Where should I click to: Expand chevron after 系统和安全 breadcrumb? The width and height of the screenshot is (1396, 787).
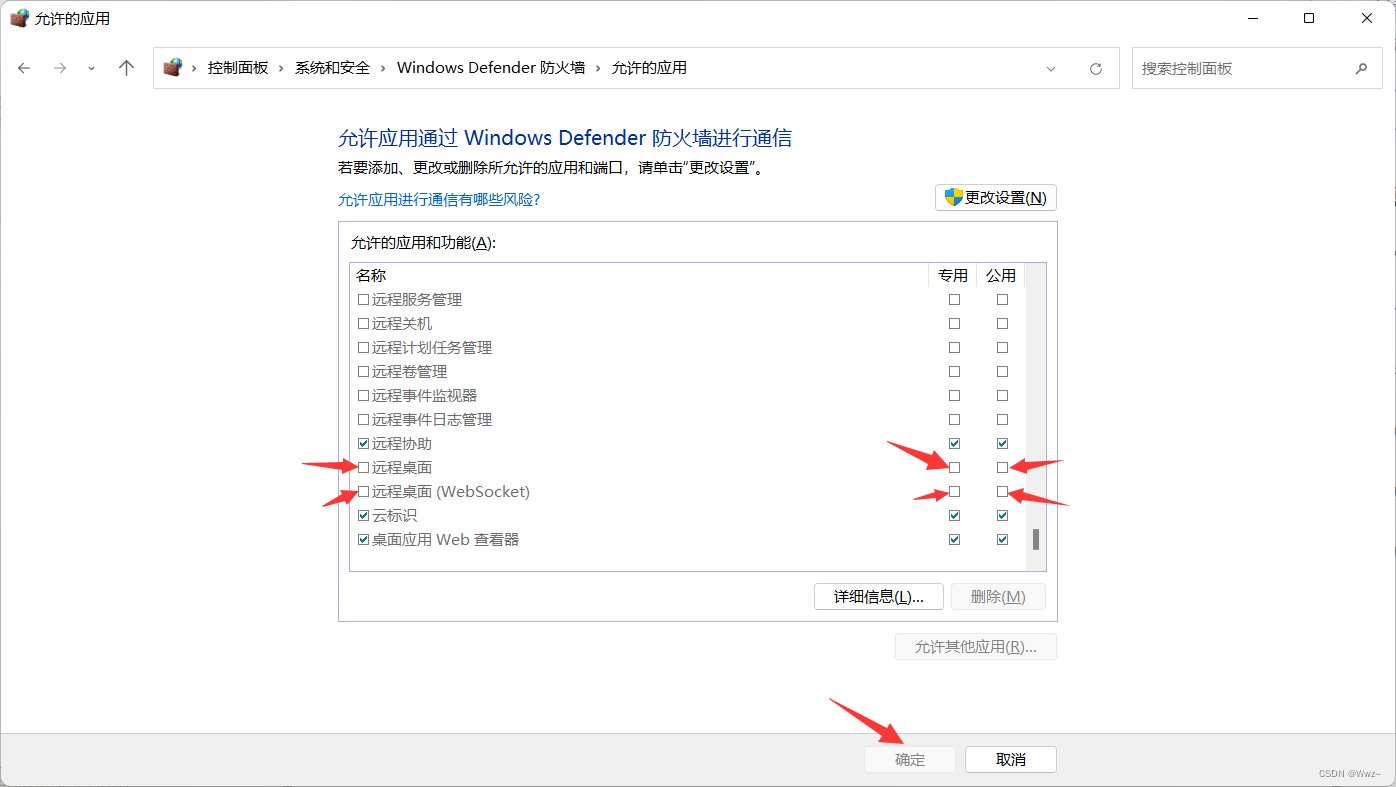[384, 68]
